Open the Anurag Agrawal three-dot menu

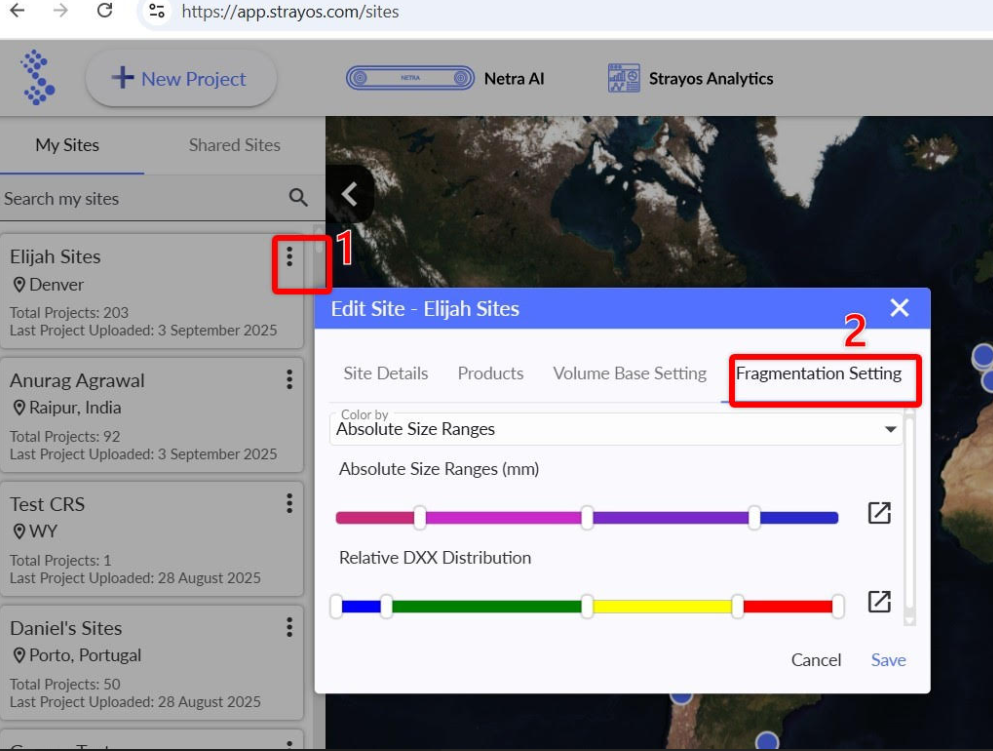(x=289, y=379)
